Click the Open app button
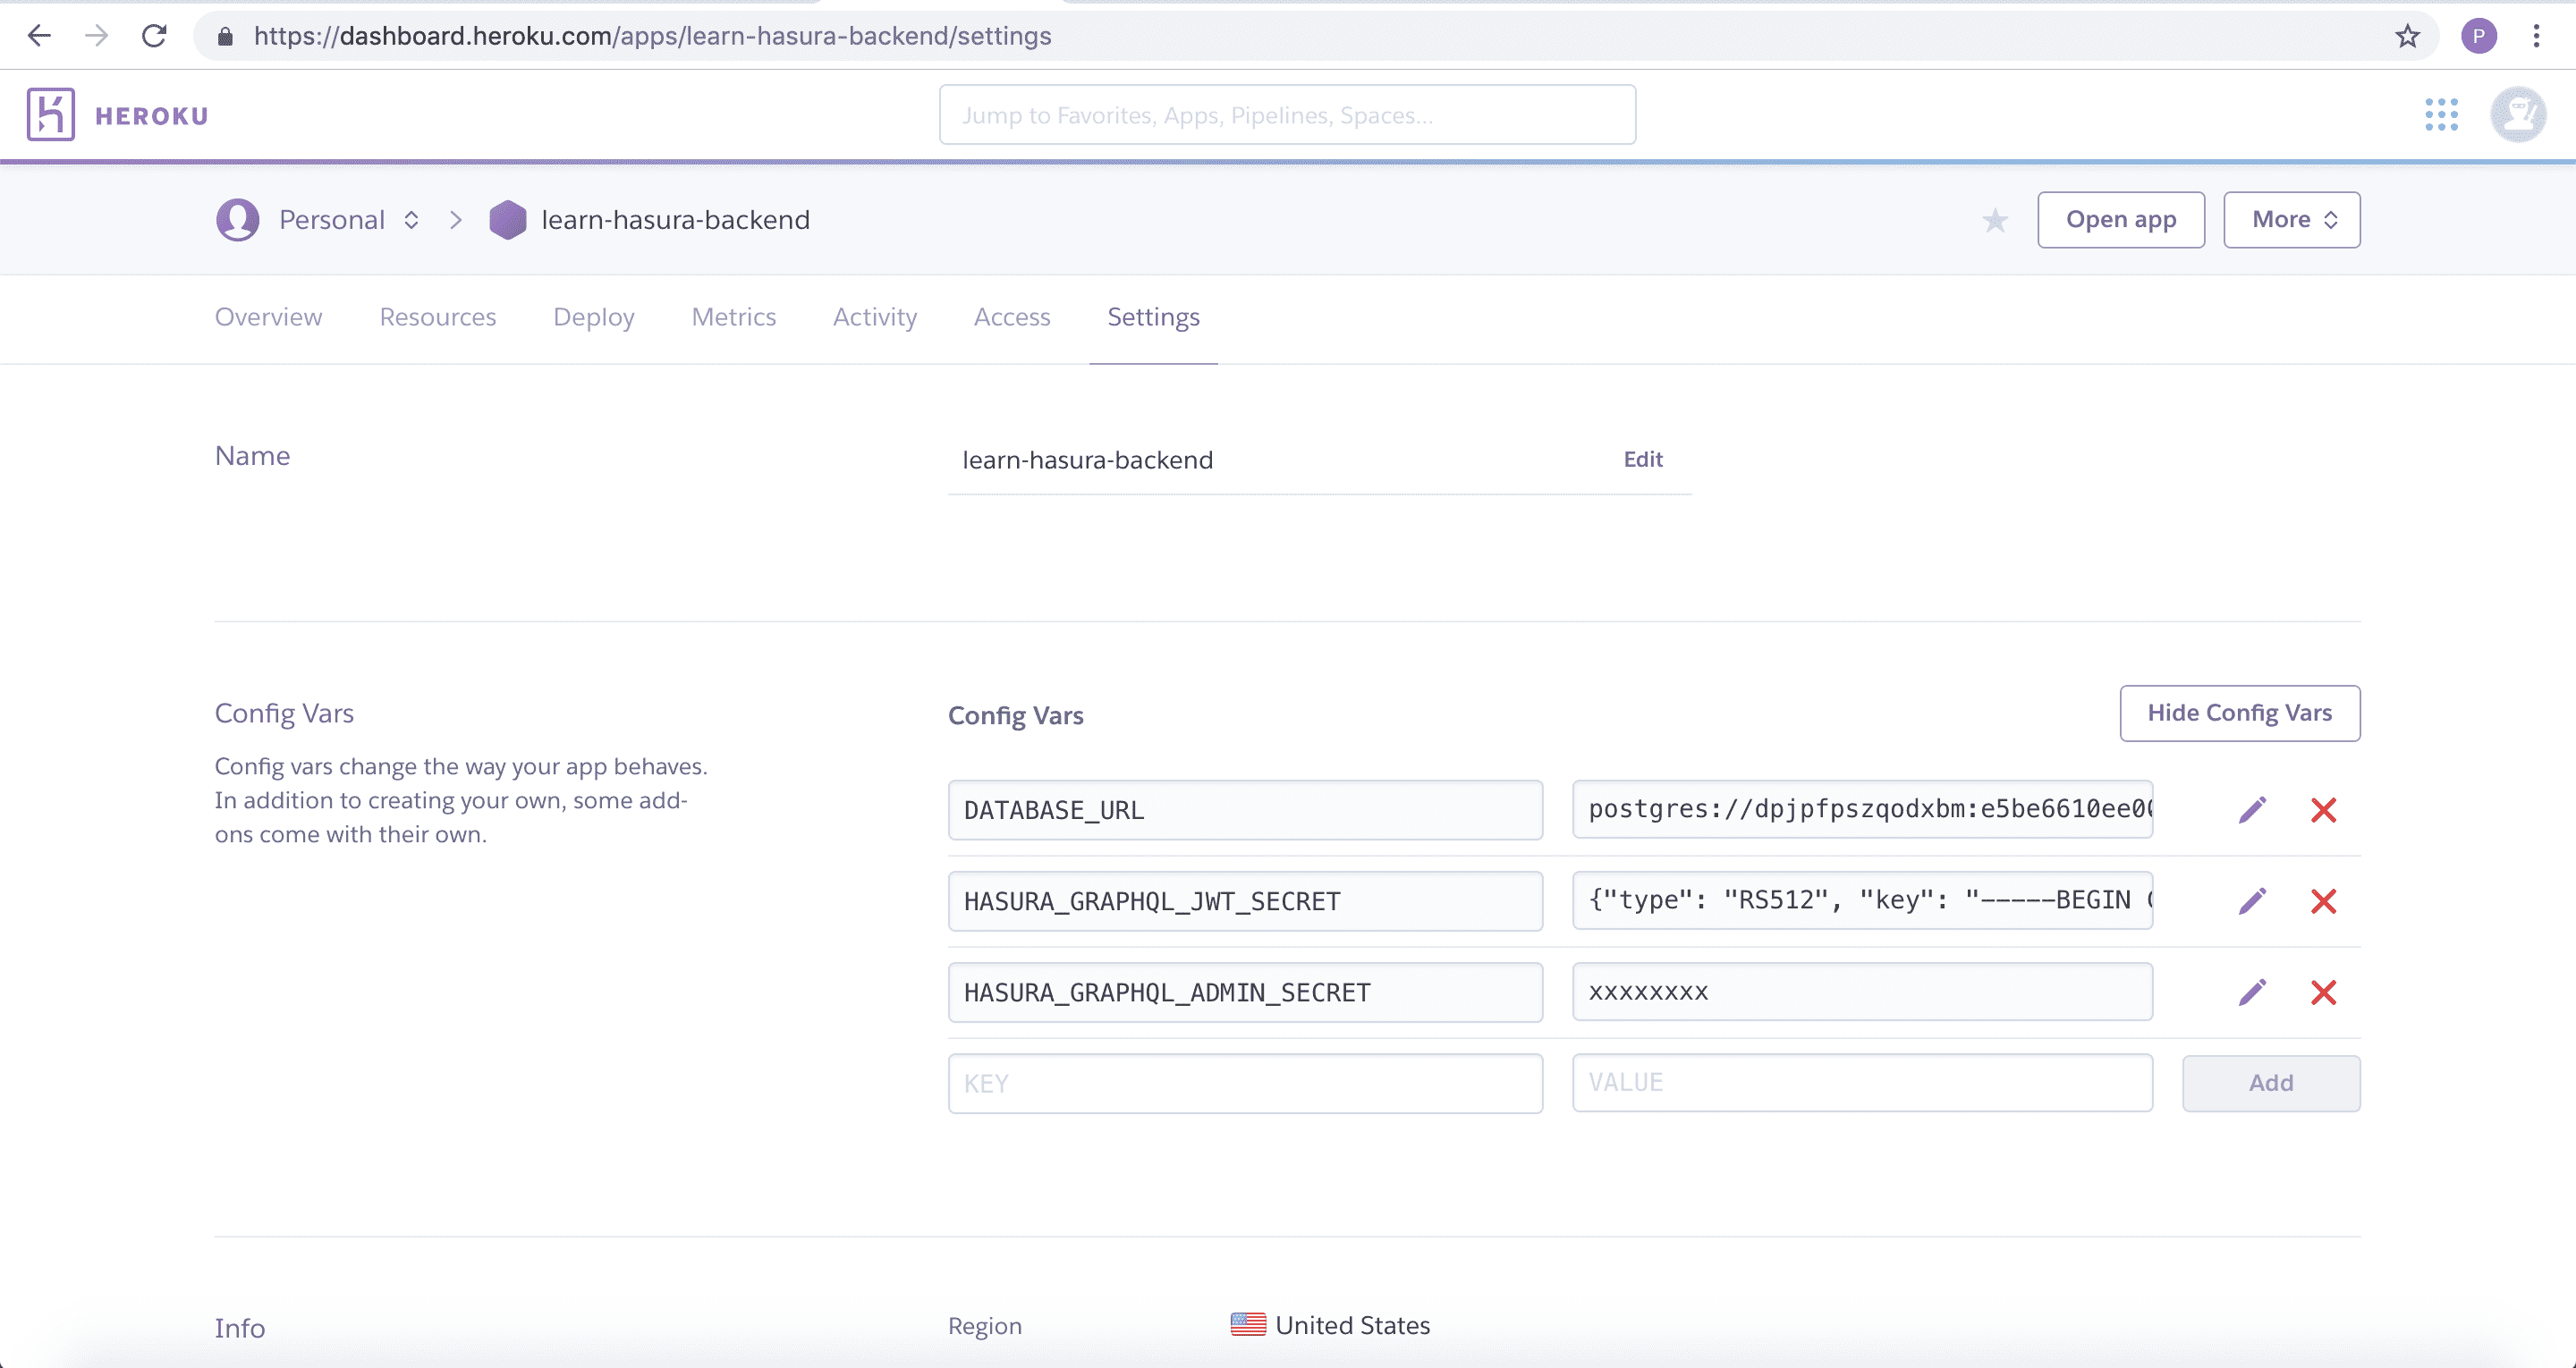 click(x=2121, y=220)
